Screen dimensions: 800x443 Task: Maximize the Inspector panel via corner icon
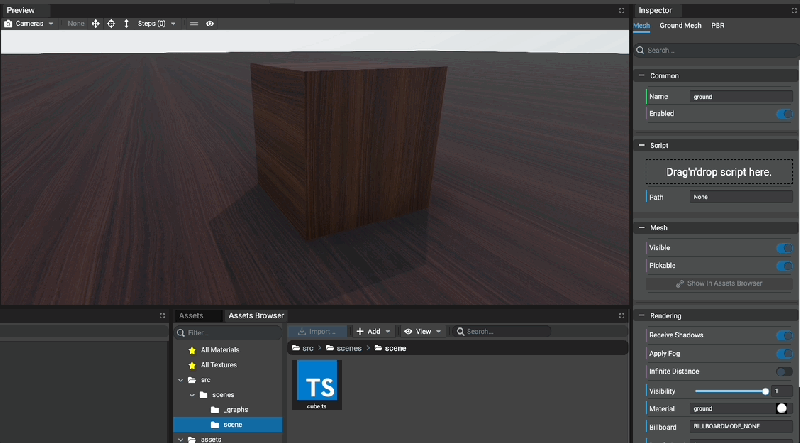point(792,10)
